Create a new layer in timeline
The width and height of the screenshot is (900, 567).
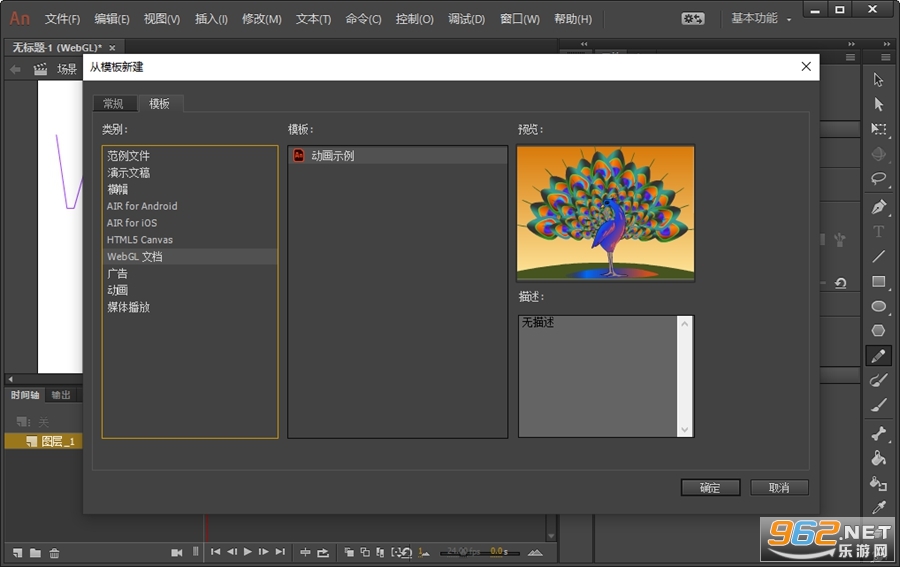click(18, 553)
